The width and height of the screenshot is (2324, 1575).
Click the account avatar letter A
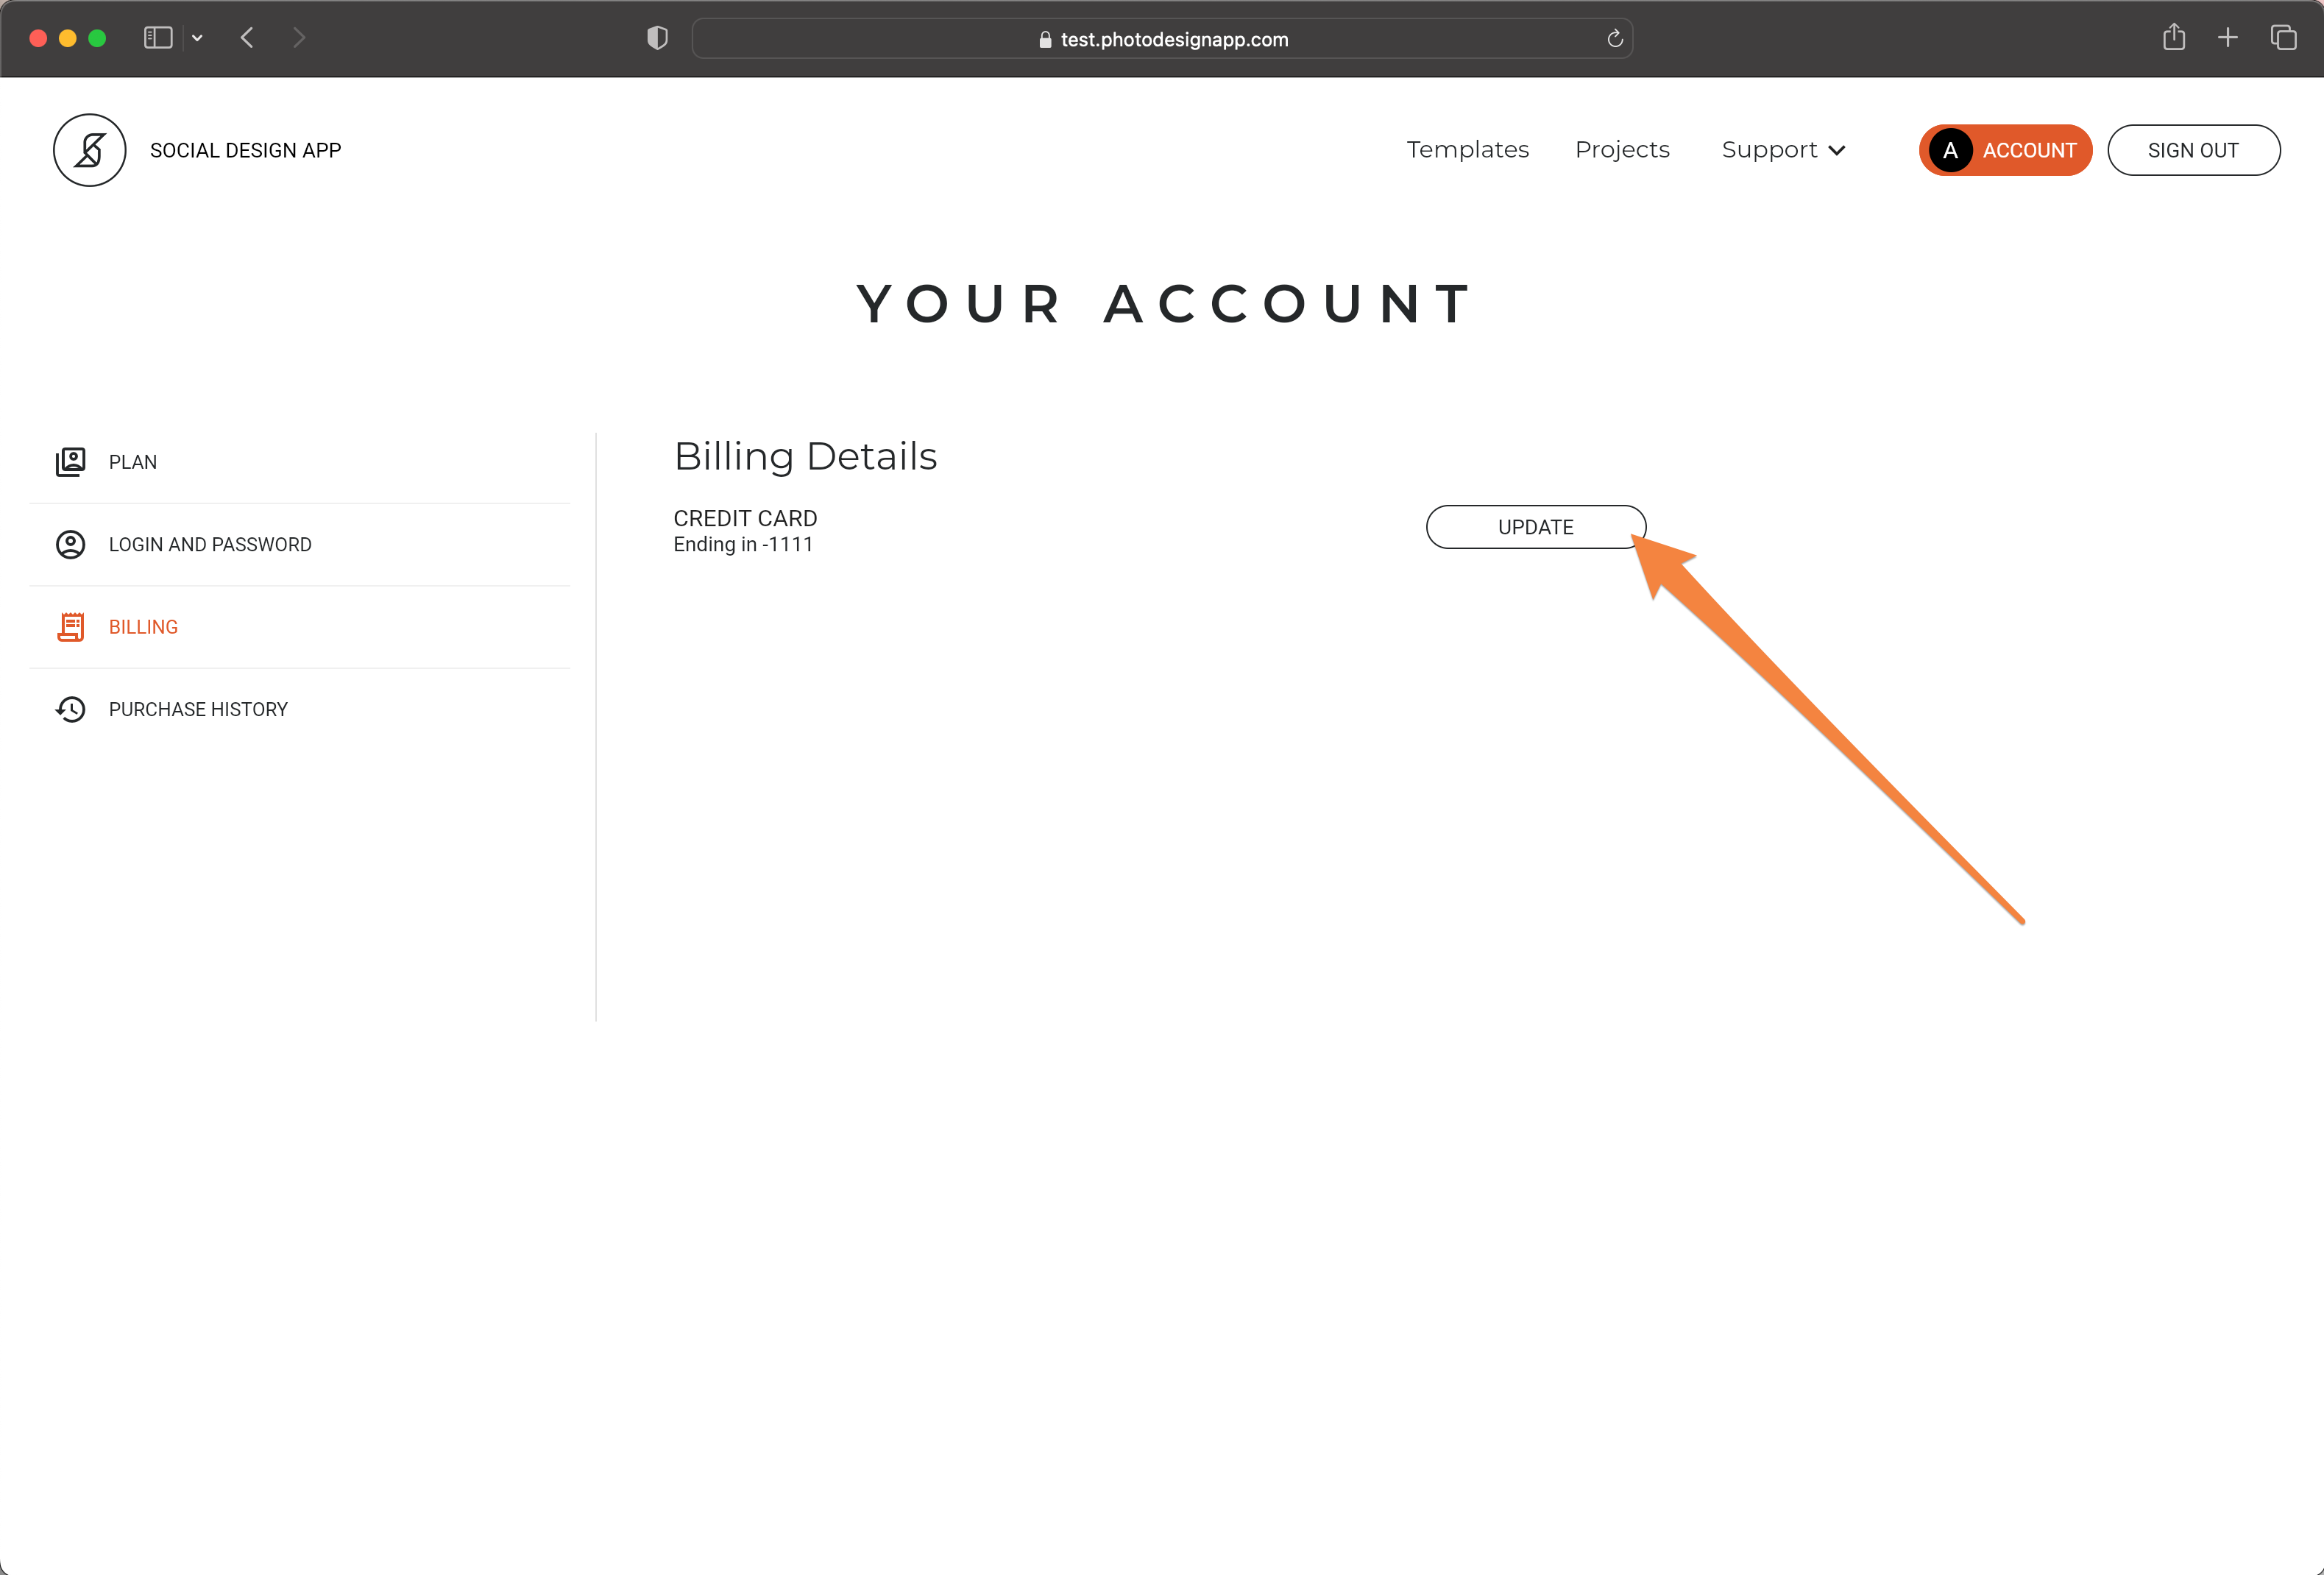(1950, 150)
